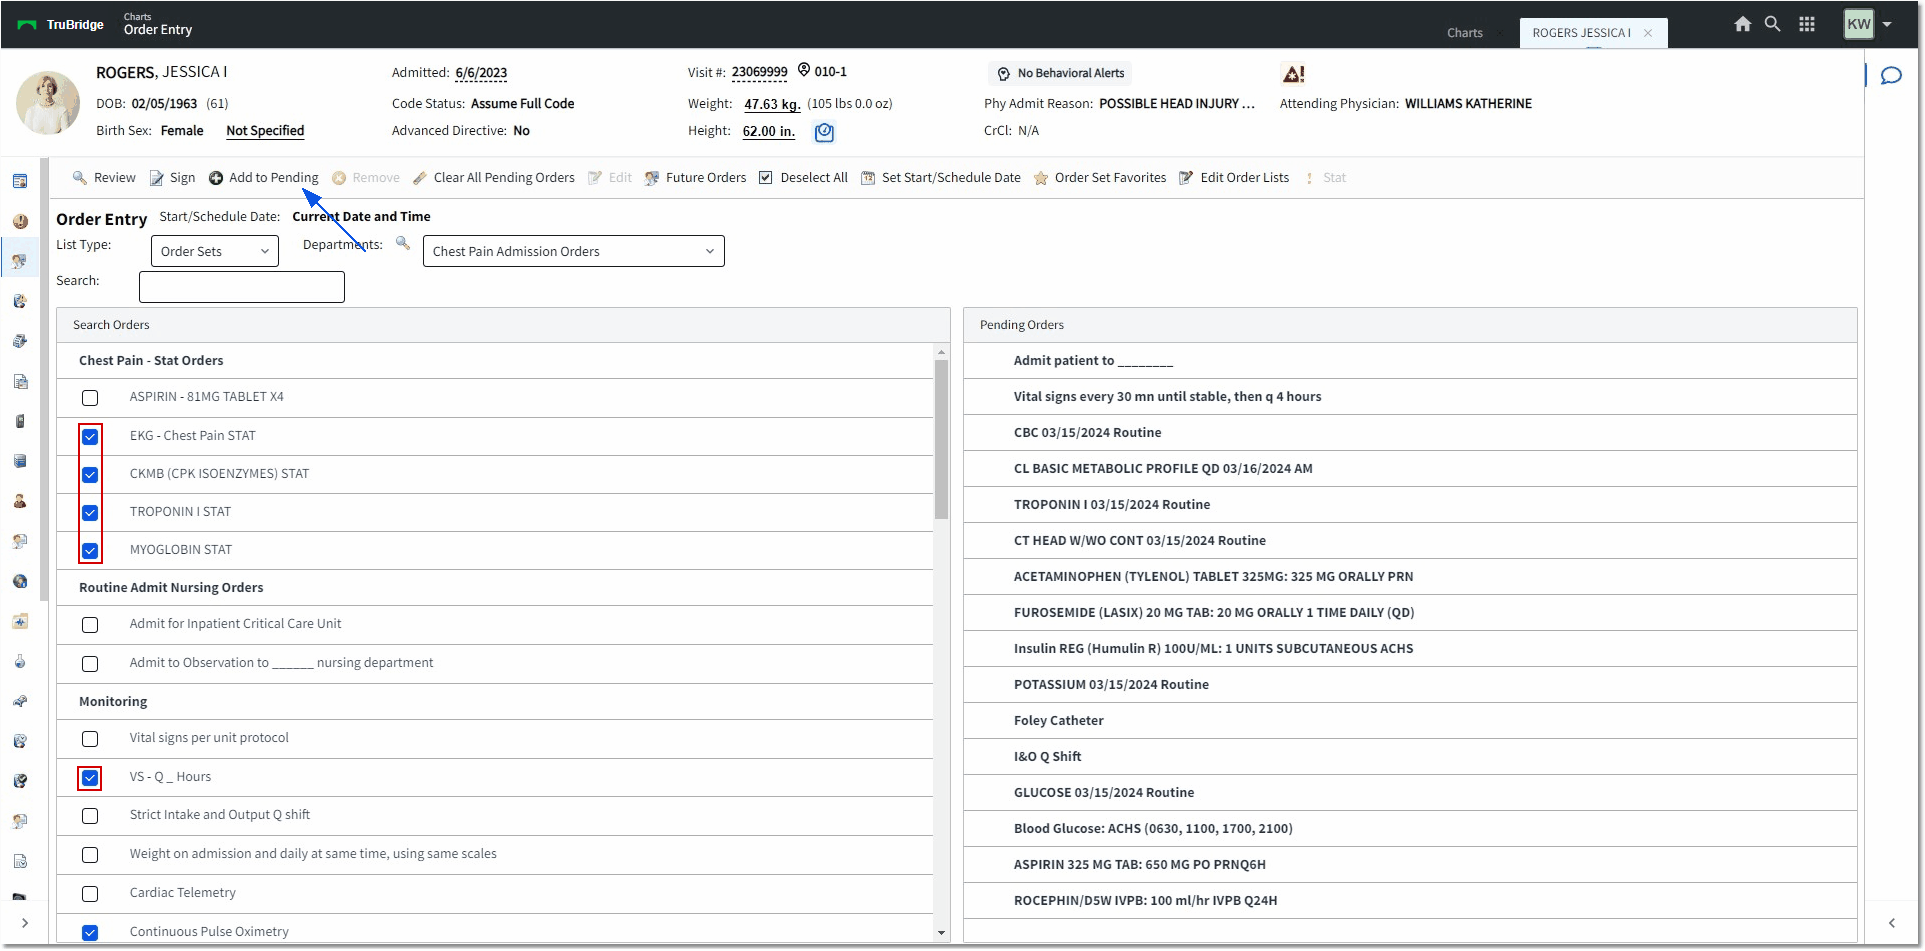Click the Departments magnifier search icon
The height and width of the screenshot is (951, 1925).
403,243
